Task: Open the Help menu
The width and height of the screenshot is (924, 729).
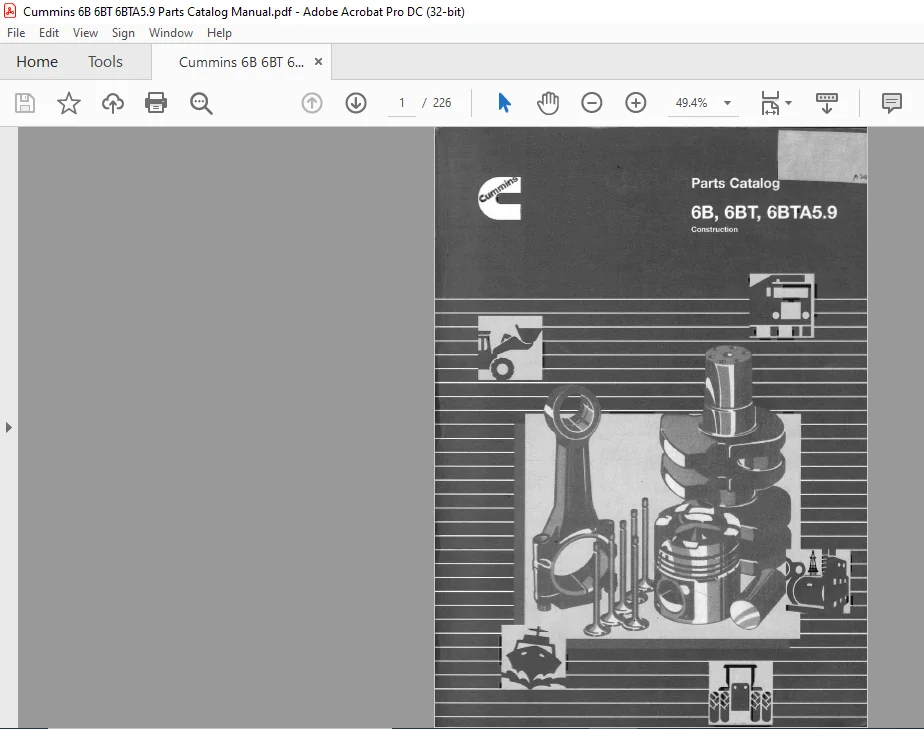Action: click(219, 33)
